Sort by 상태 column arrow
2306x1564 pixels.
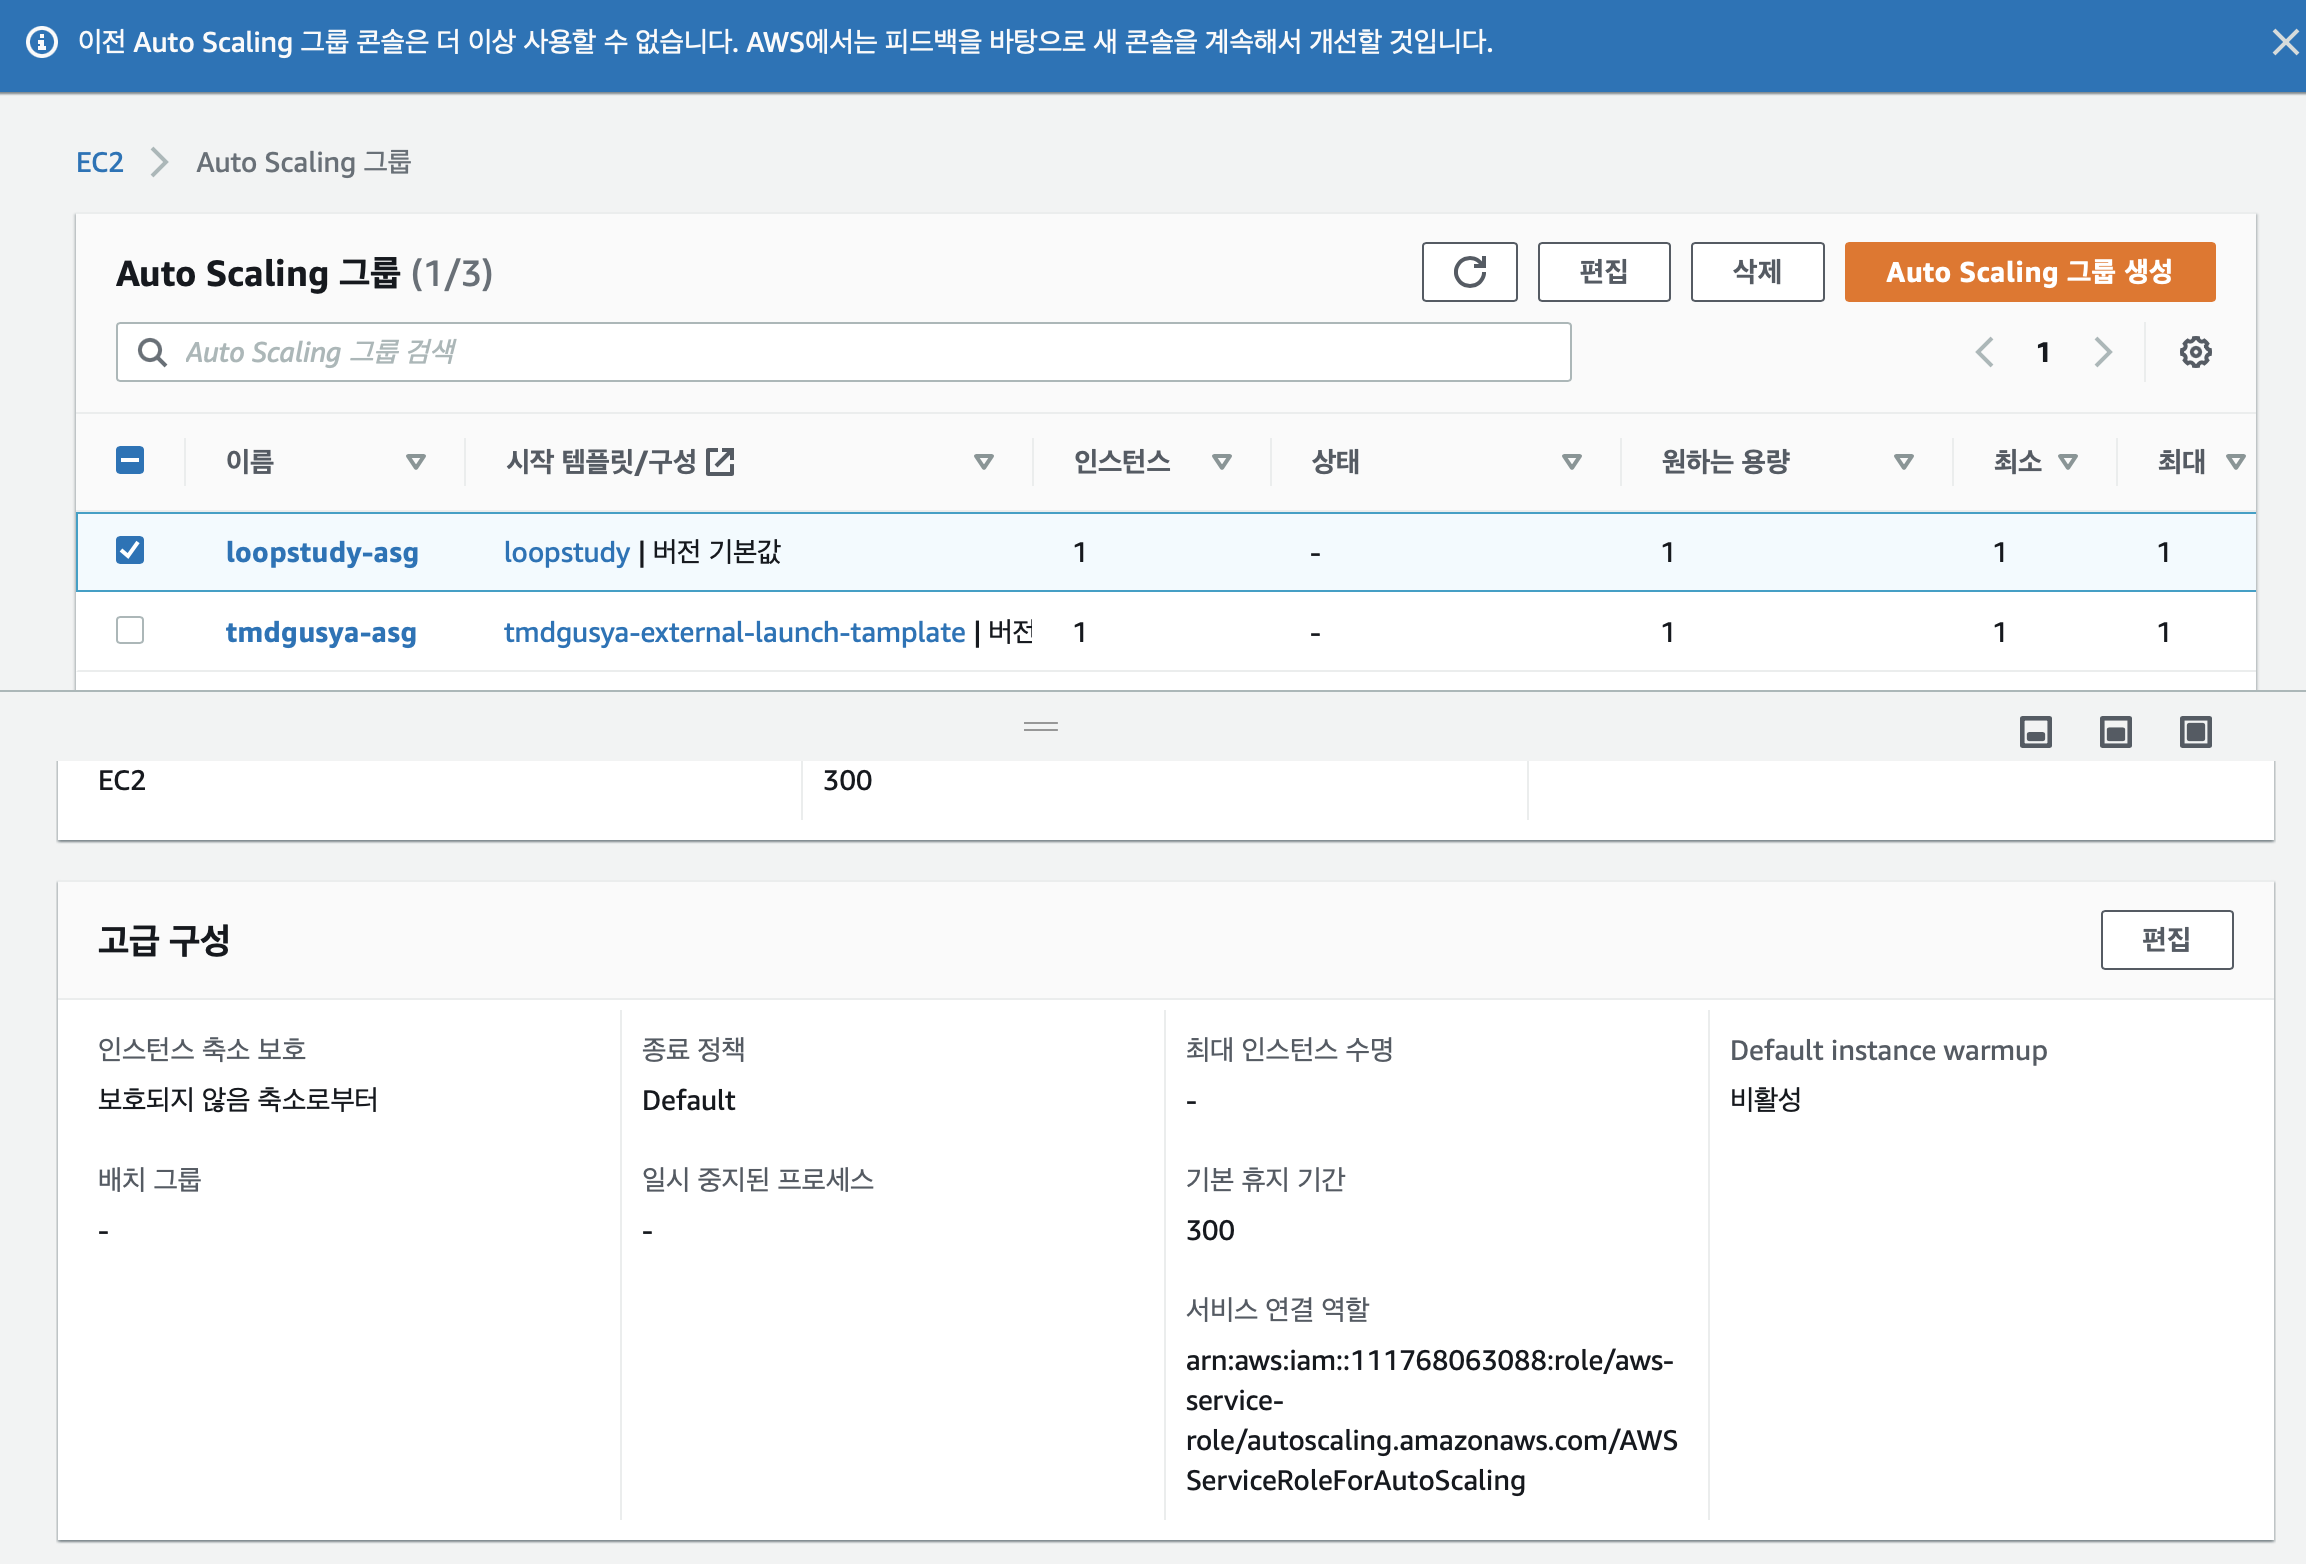pos(1571,462)
